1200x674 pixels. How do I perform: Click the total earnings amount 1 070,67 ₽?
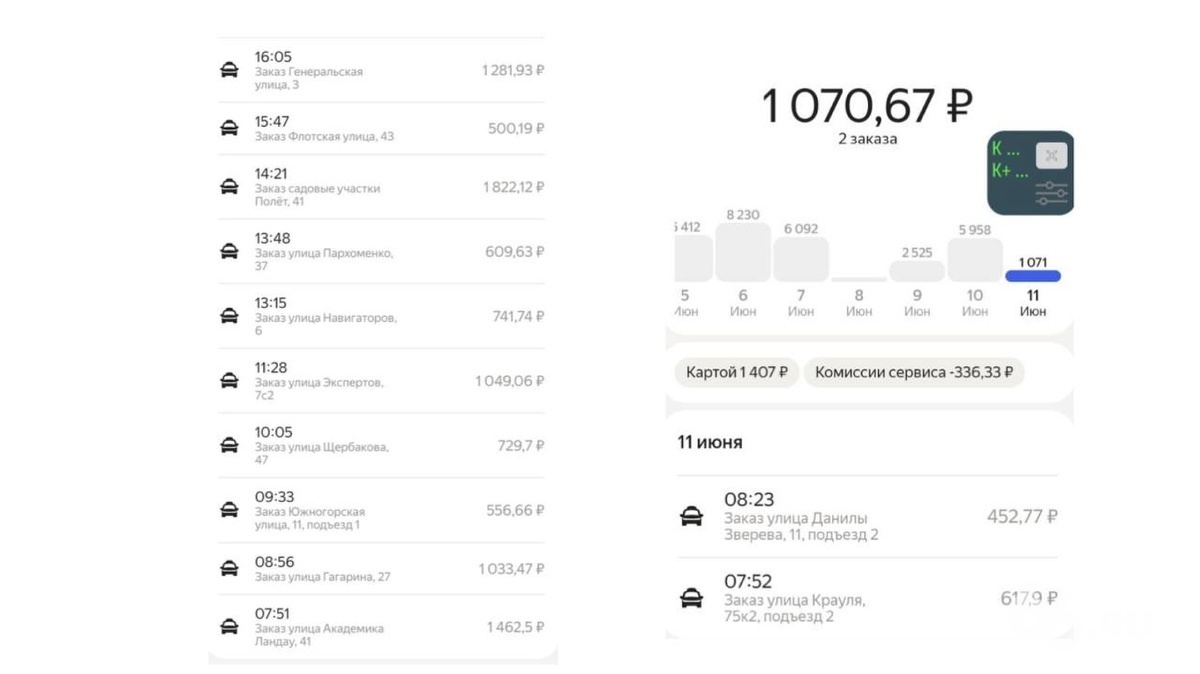(866, 103)
